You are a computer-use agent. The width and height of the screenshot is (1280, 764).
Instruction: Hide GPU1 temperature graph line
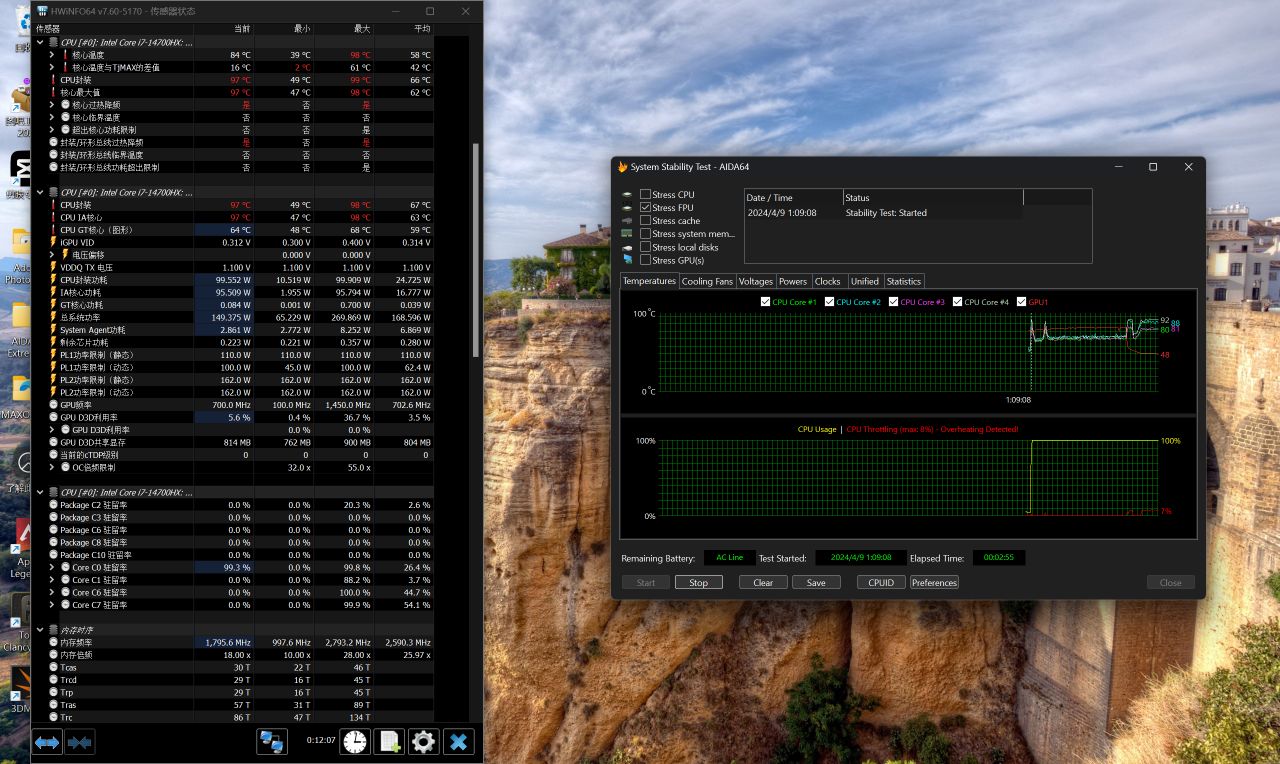coord(1022,302)
